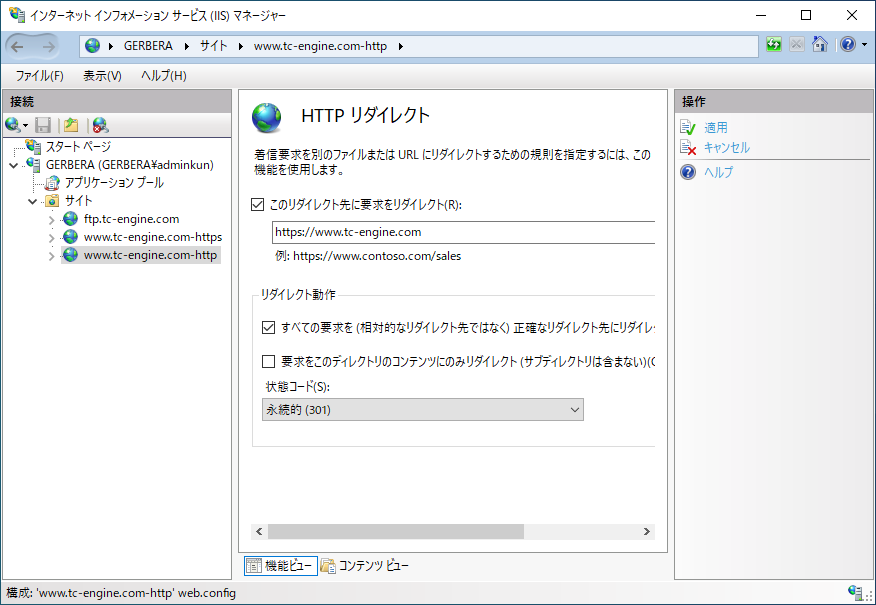Click the キャンセル link in 操作 pane

click(726, 147)
